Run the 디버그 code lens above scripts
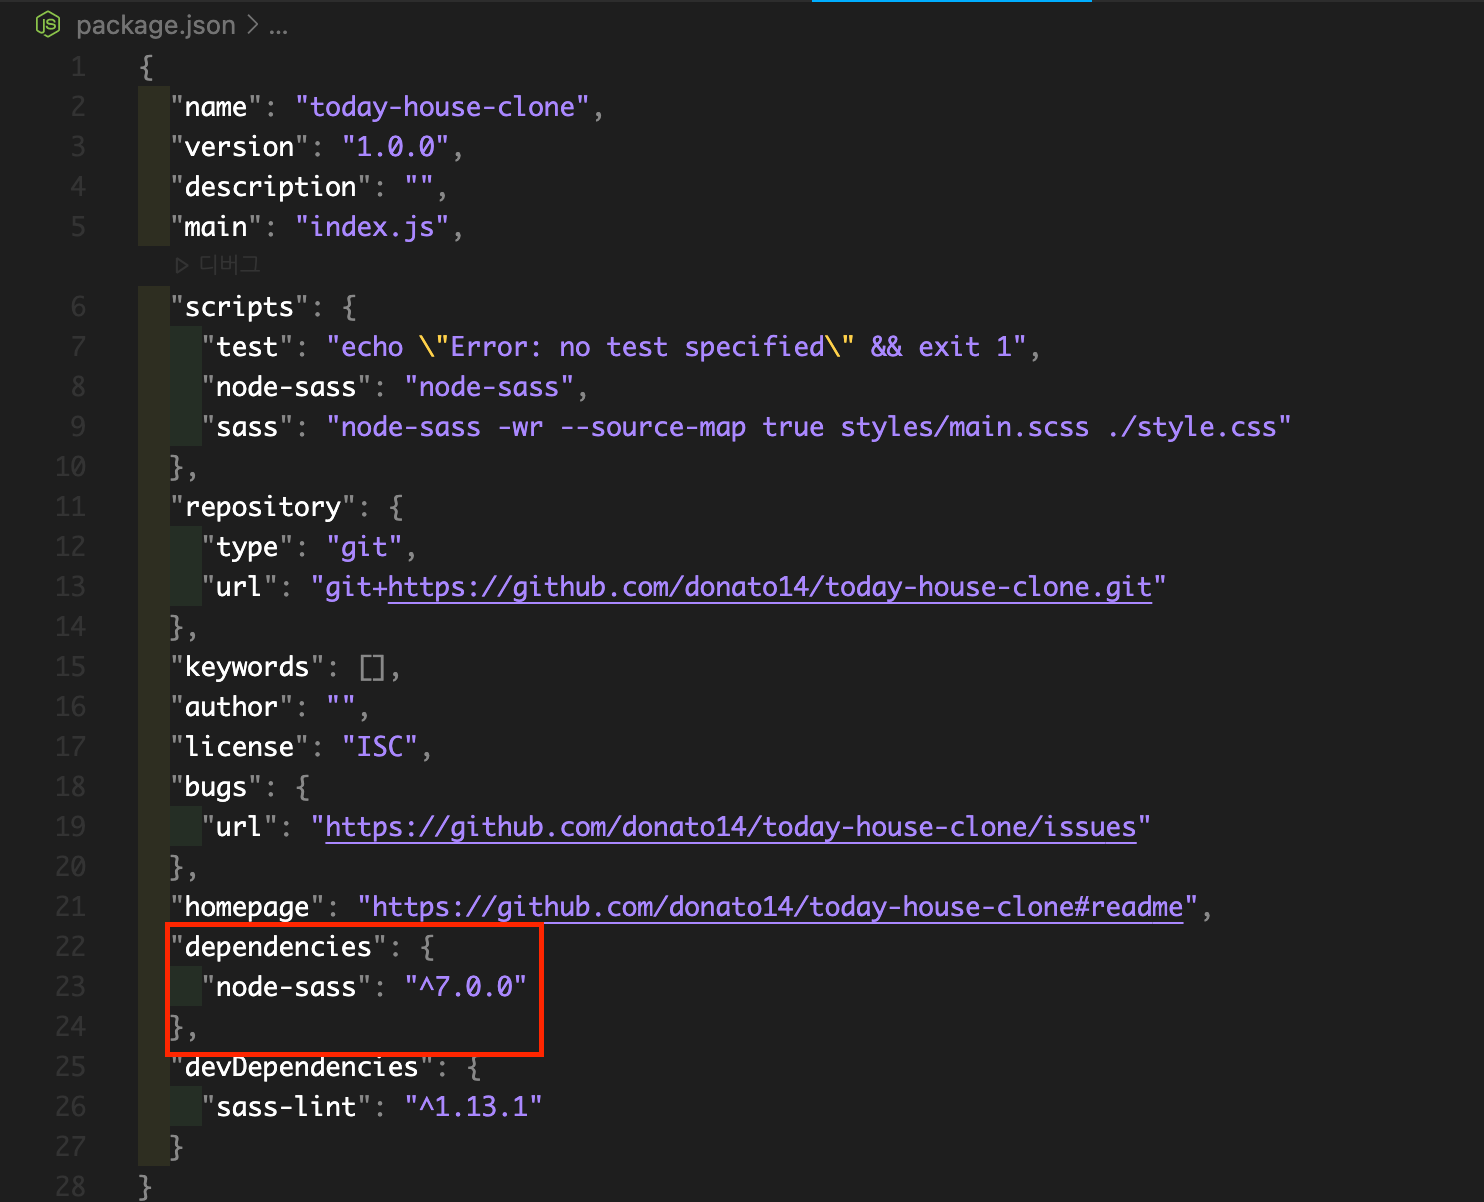Image resolution: width=1484 pixels, height=1202 pixels. pos(218,265)
